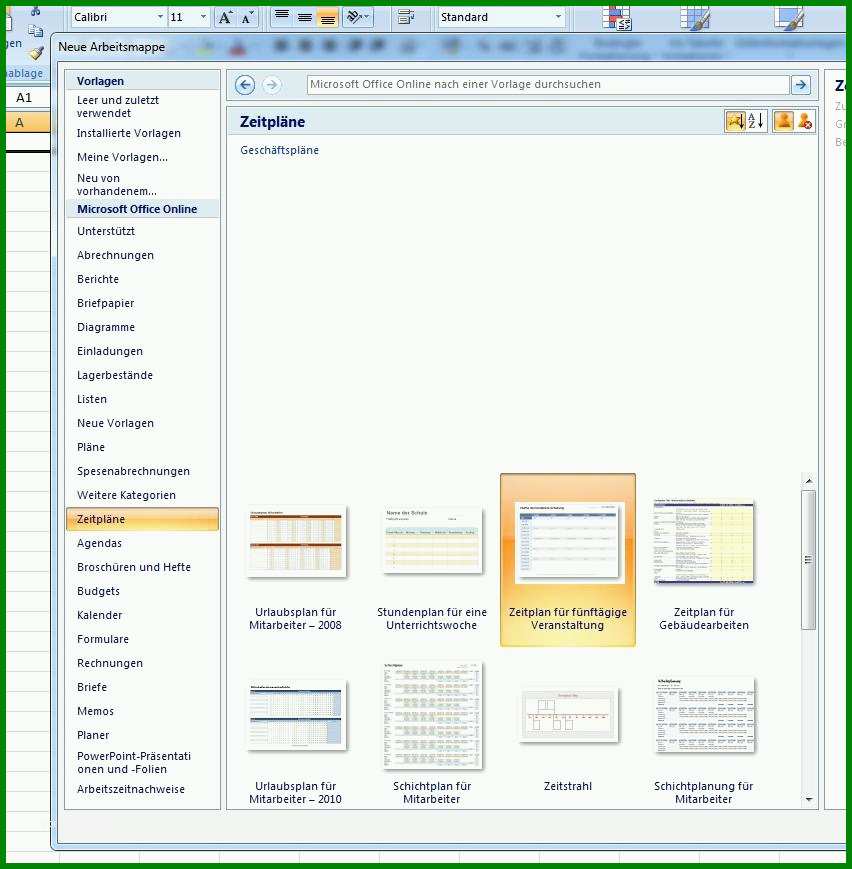Select the Zeitstrahl template
This screenshot has width=852, height=869.
click(x=568, y=734)
